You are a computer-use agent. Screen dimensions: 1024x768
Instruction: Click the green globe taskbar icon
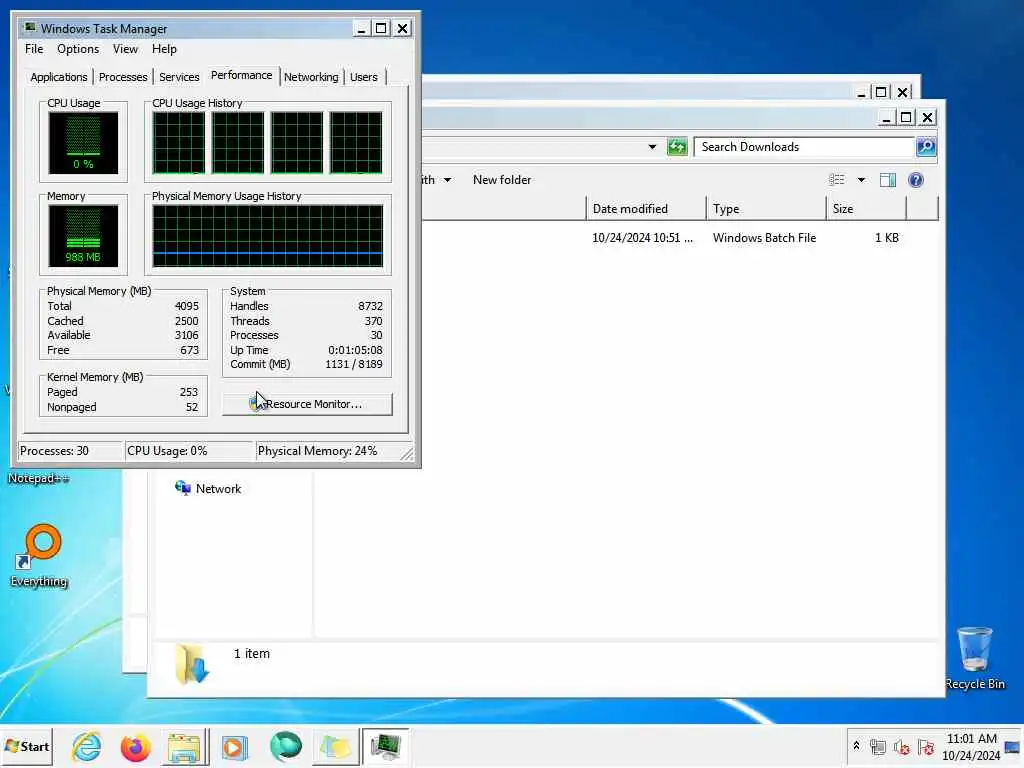click(285, 746)
